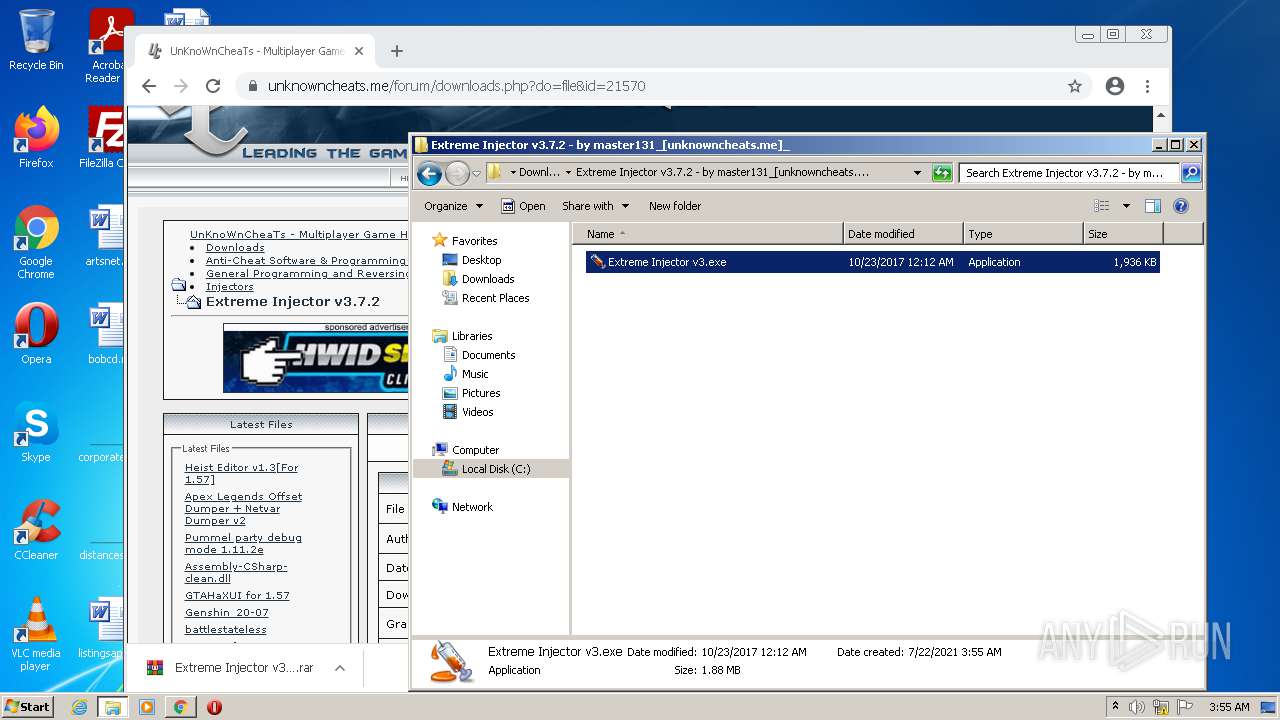This screenshot has width=1280, height=720.
Task: Click the Explorer search magnifier icon
Action: pos(1190,173)
